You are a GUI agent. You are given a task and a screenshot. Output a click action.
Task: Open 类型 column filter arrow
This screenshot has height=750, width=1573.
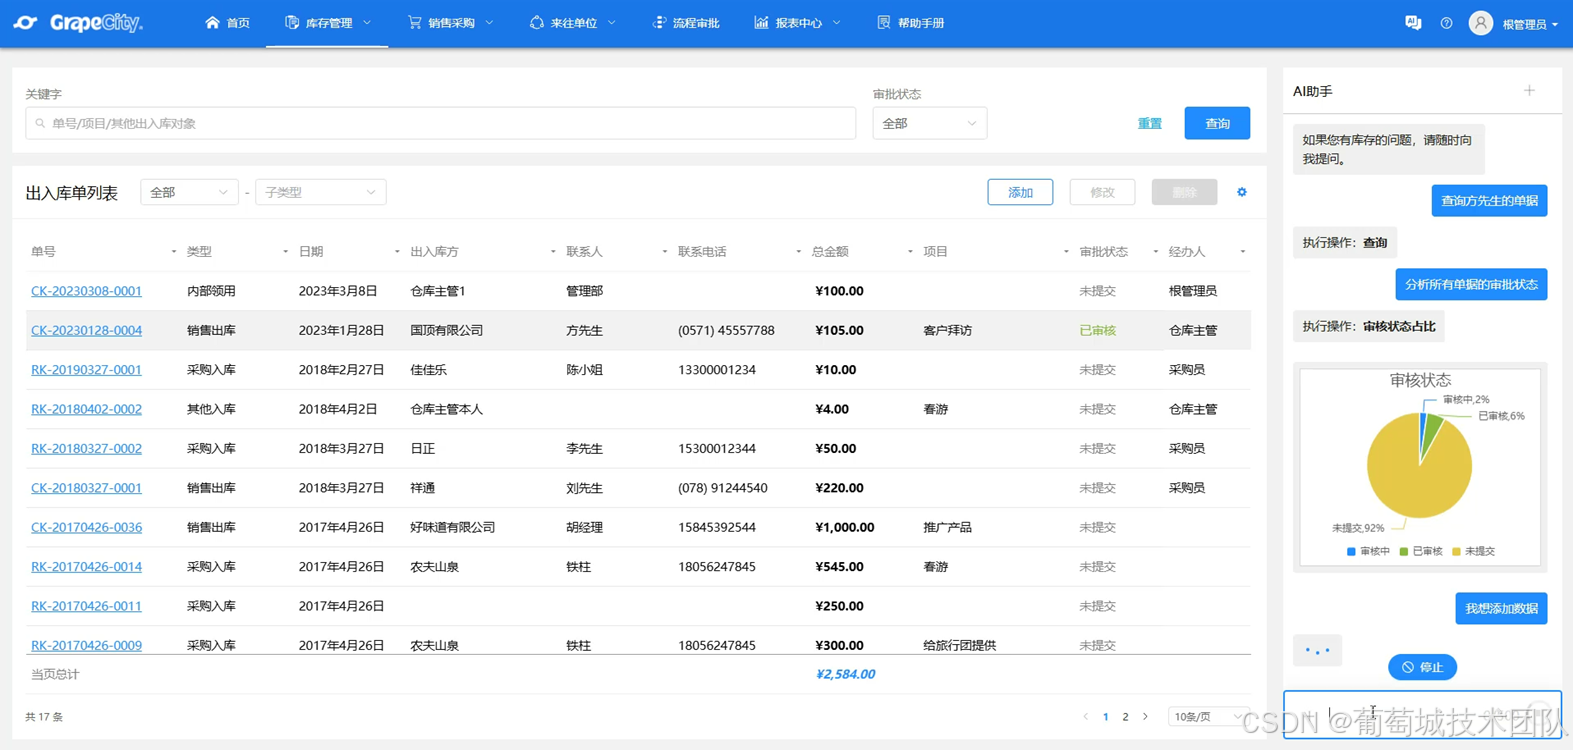(285, 252)
